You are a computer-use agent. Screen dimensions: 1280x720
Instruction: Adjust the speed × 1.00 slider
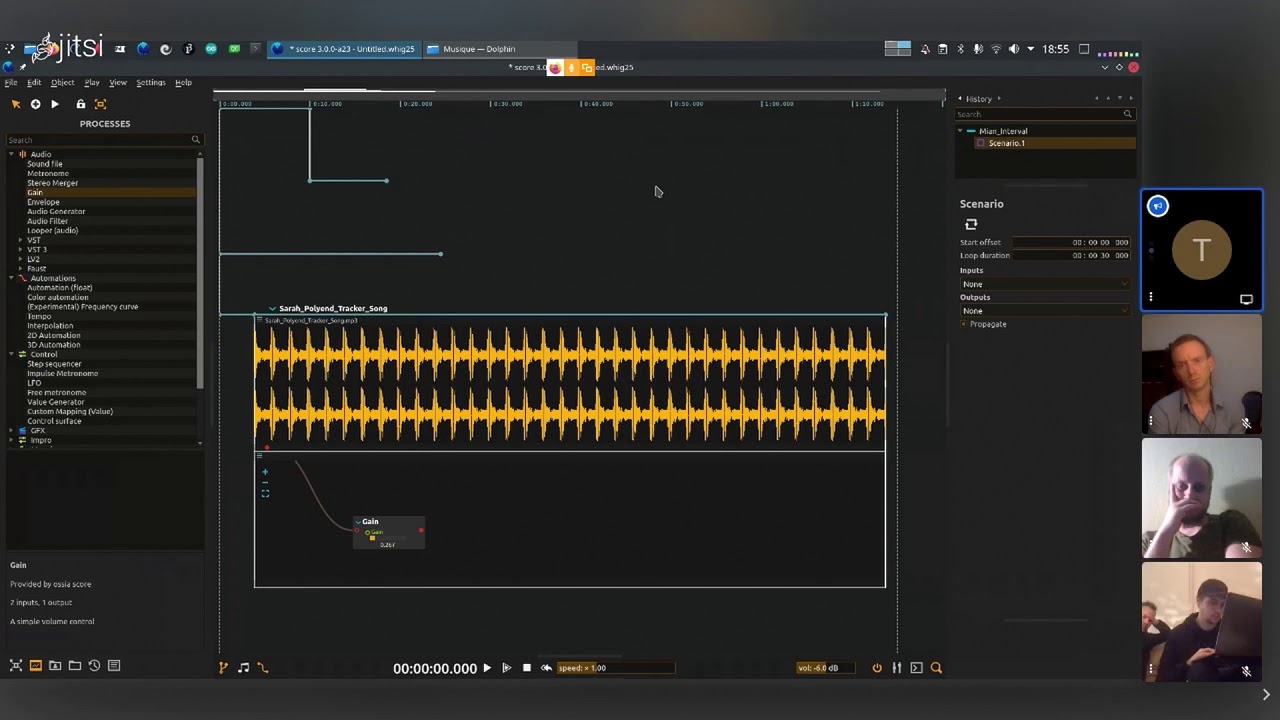pyautogui.click(x=616, y=668)
